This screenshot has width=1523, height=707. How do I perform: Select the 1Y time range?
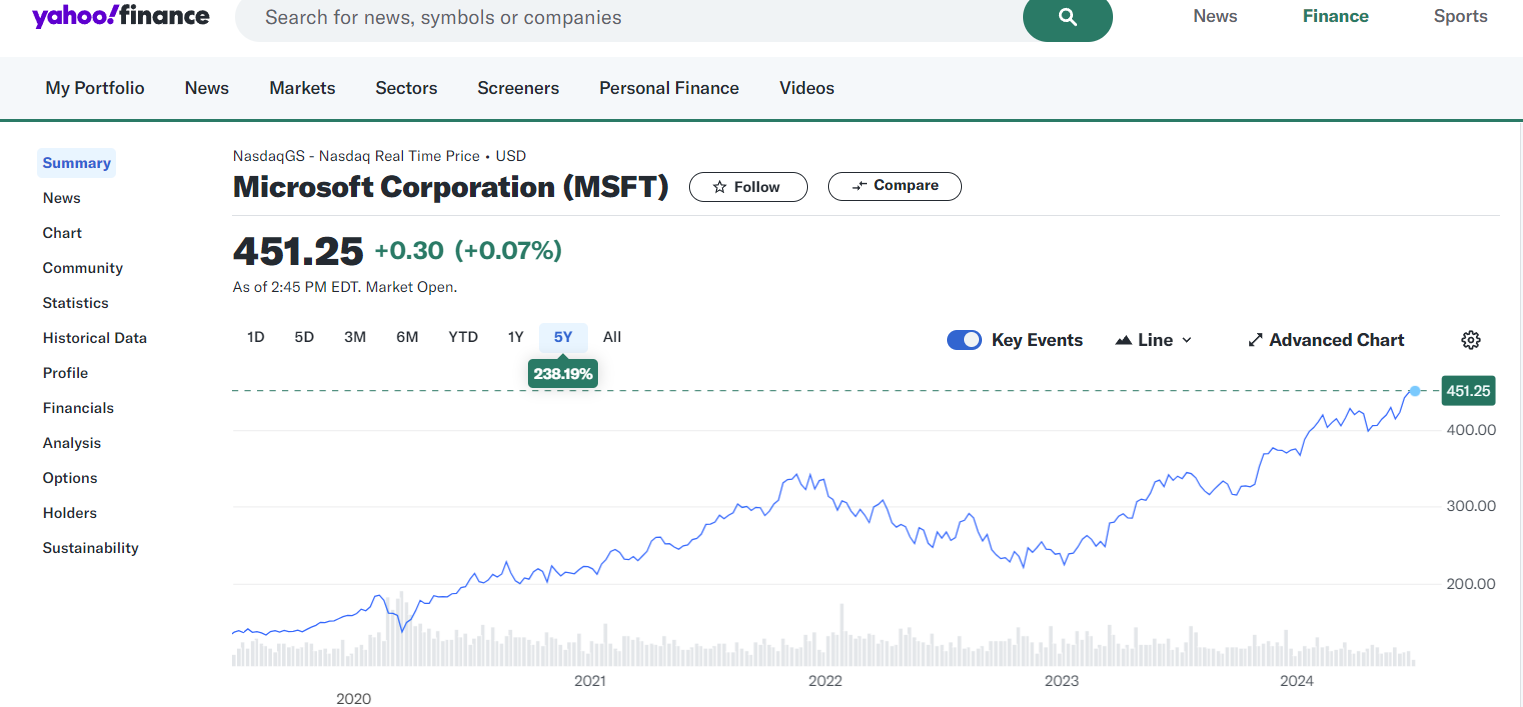tap(515, 337)
